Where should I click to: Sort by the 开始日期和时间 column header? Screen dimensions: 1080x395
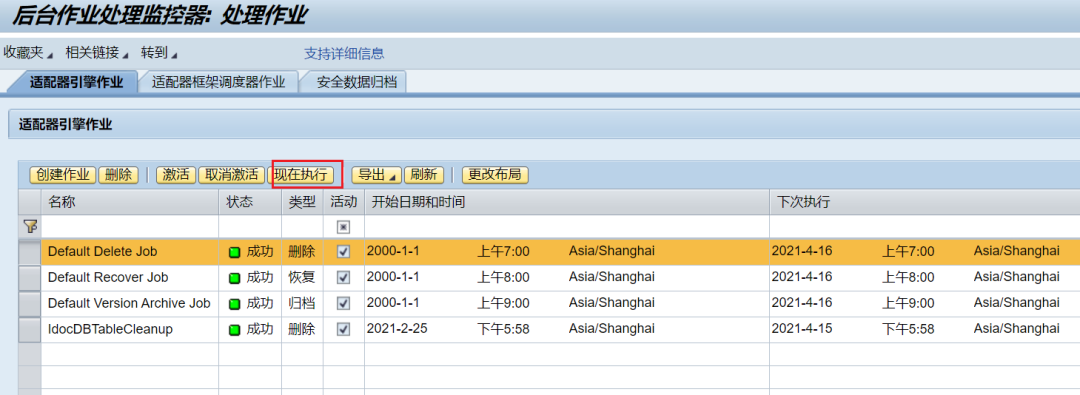pos(567,202)
